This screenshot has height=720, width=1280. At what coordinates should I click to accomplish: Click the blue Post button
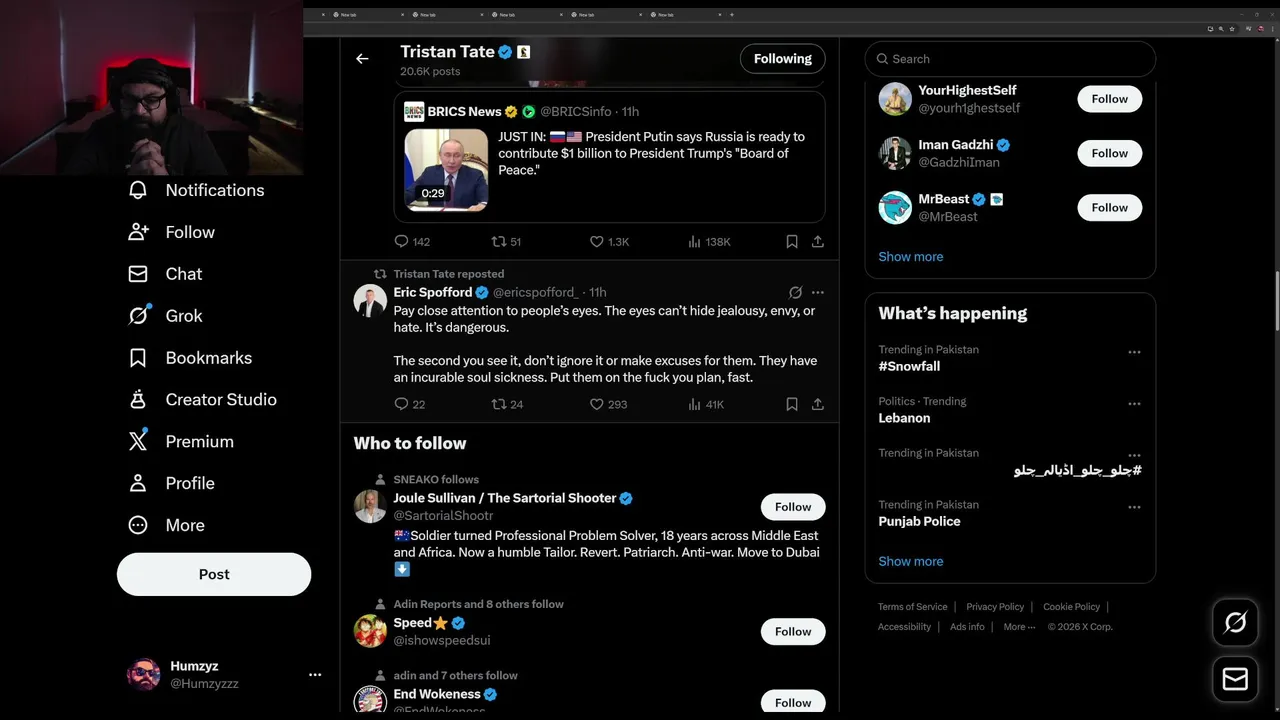point(214,574)
